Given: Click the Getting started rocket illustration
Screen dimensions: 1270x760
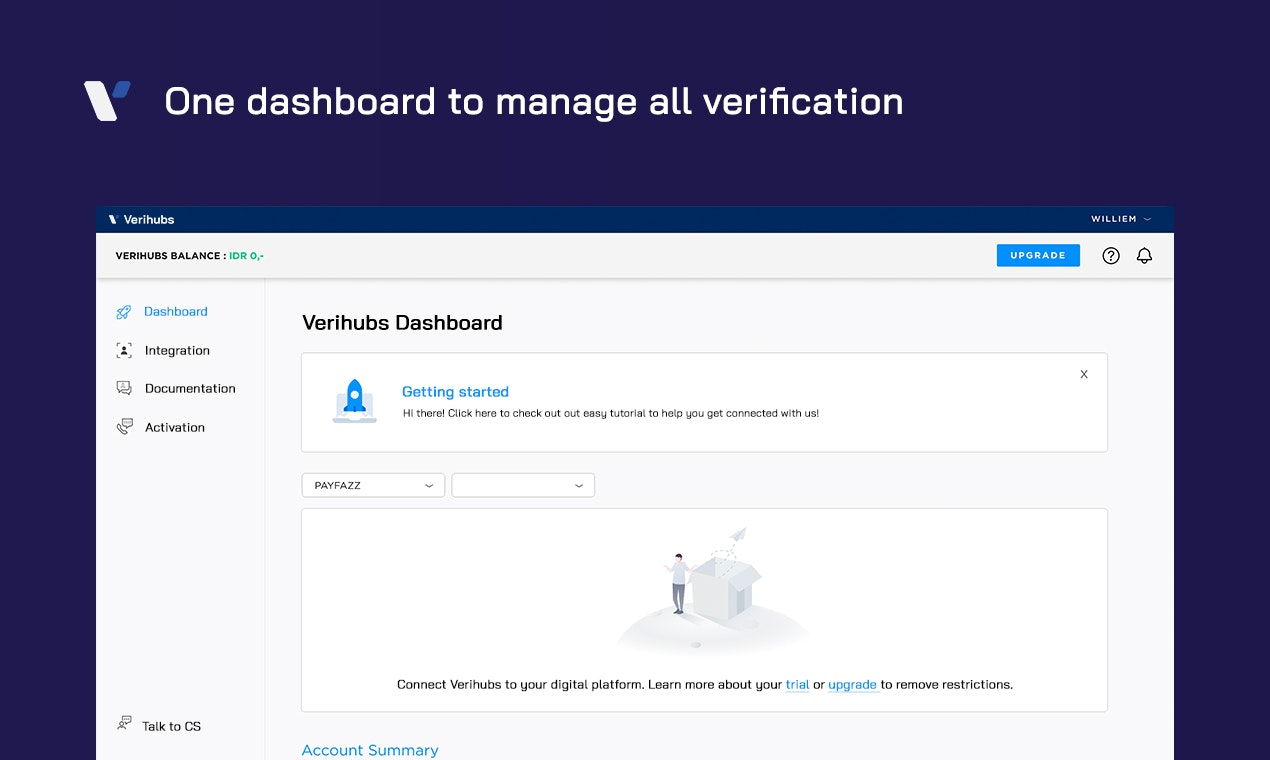Looking at the screenshot, I should coord(354,400).
